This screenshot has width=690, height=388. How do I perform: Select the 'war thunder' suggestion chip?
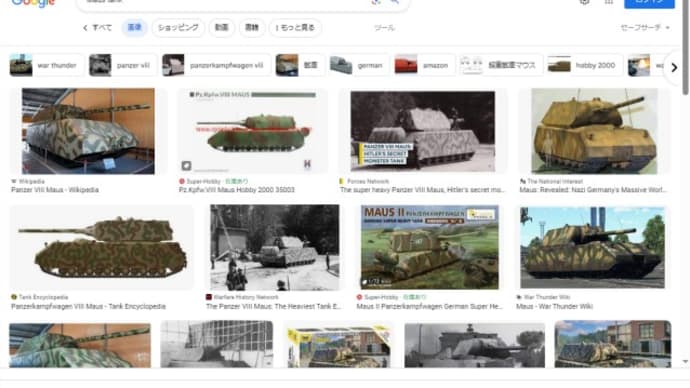tap(46, 66)
